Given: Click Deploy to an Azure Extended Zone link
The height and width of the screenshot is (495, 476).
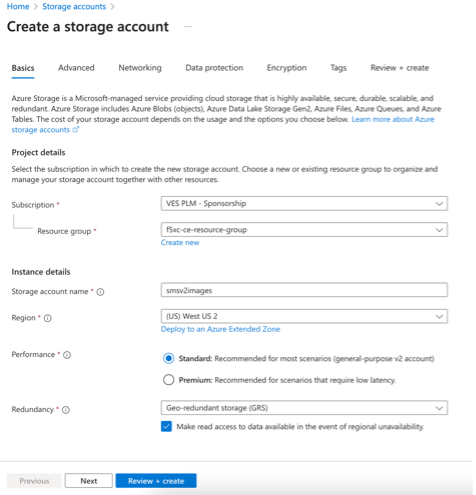Looking at the screenshot, I should tap(220, 329).
